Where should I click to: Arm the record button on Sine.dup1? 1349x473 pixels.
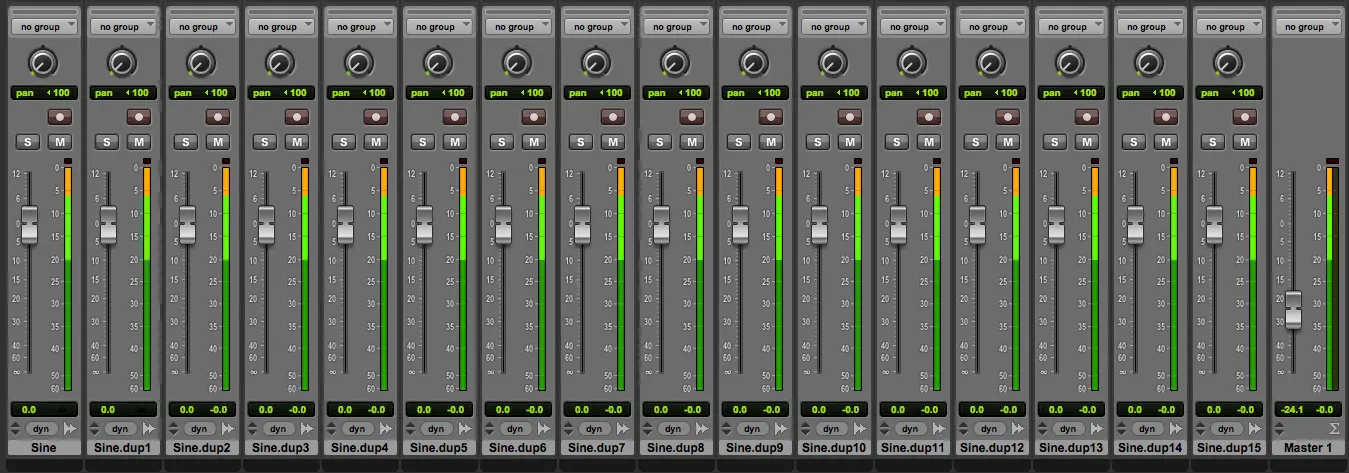(139, 117)
